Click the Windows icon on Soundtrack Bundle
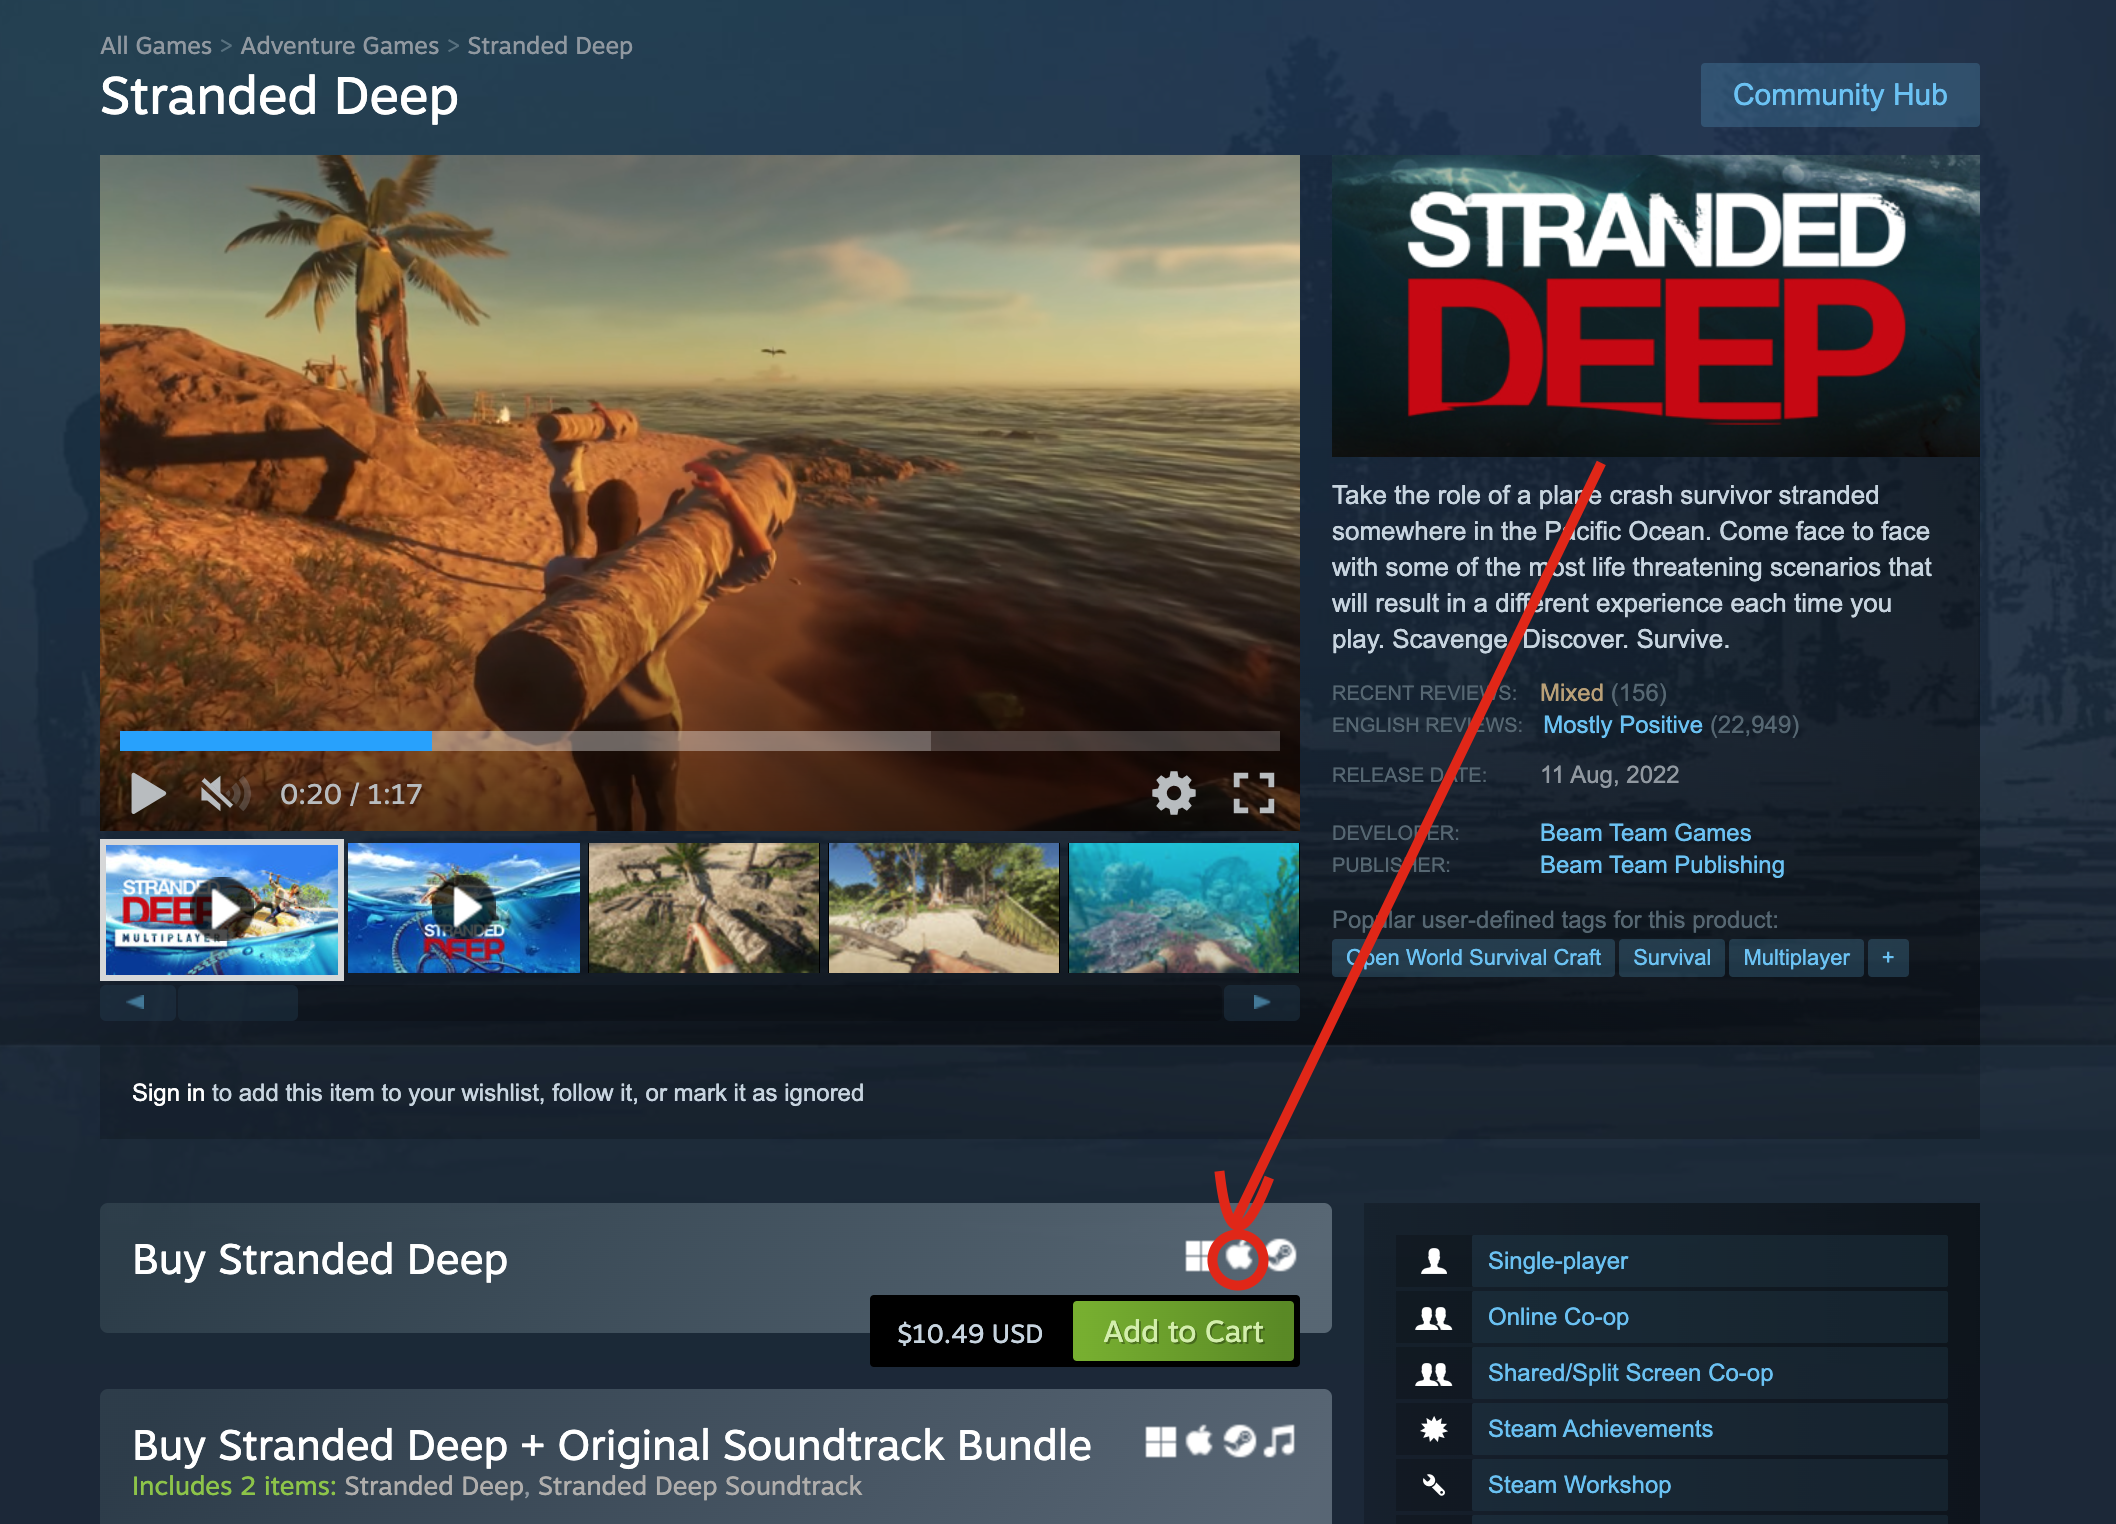 click(x=1160, y=1441)
